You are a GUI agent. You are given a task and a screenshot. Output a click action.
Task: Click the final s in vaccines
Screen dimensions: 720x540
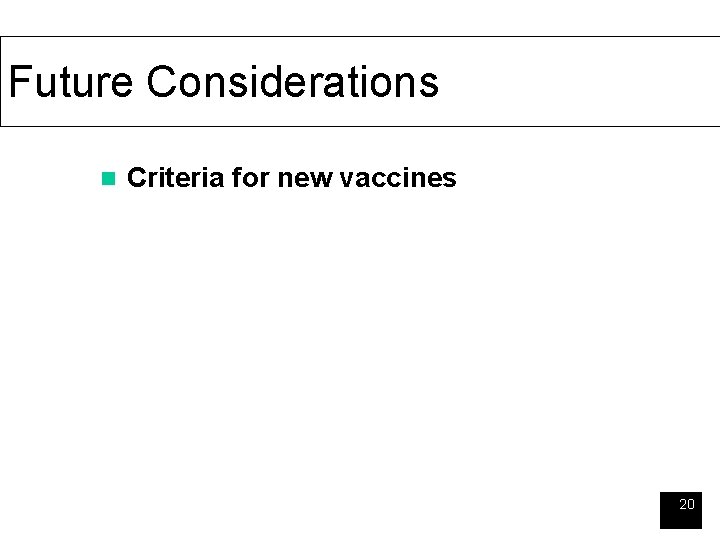tap(450, 180)
